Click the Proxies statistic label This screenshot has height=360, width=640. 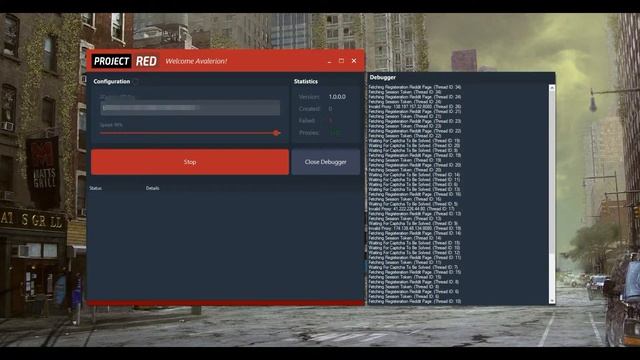[309, 133]
